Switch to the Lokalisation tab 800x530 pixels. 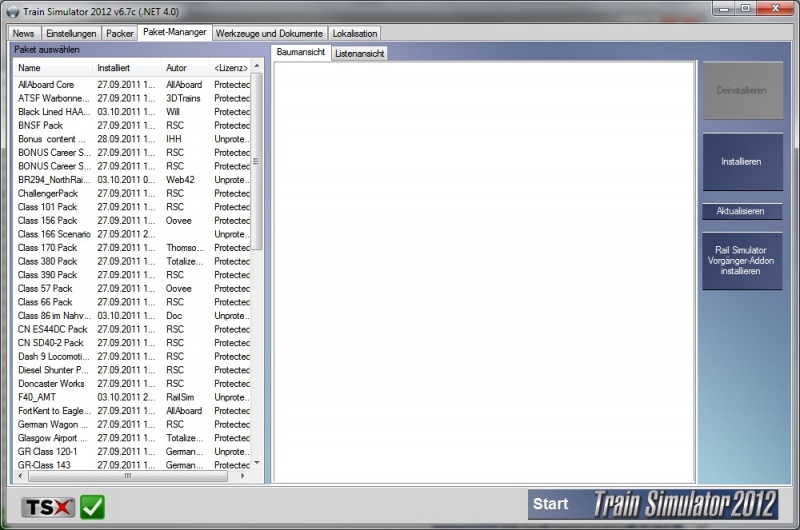click(x=355, y=33)
